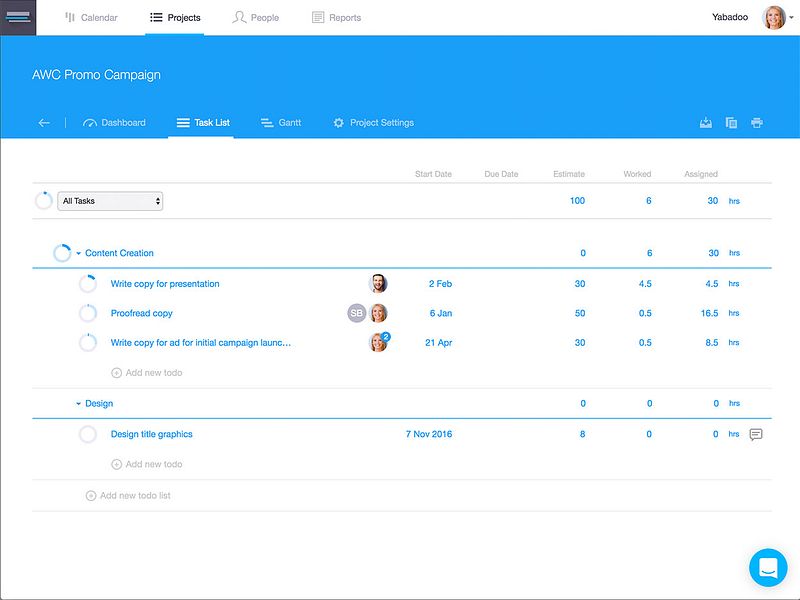
Task: Open the chat bubble in the corner
Action: tap(767, 566)
